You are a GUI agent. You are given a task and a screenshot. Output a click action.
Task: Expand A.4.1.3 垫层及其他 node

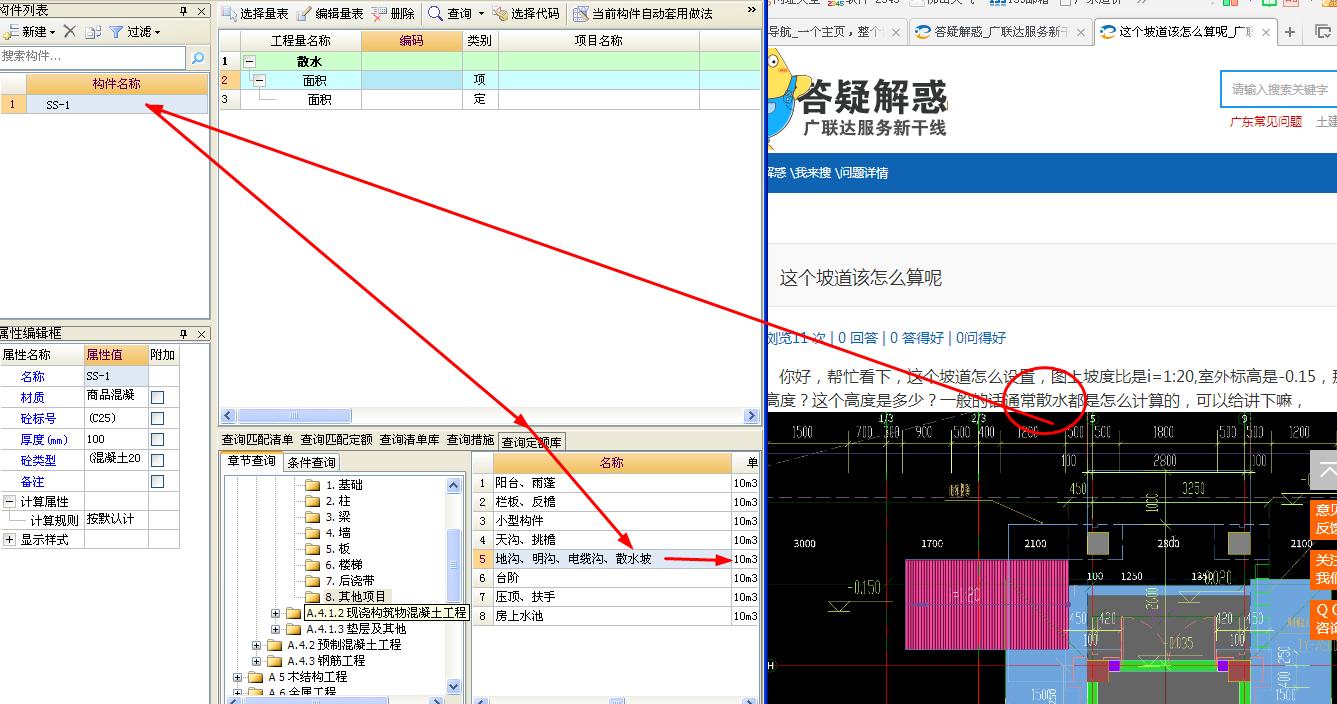tap(276, 629)
